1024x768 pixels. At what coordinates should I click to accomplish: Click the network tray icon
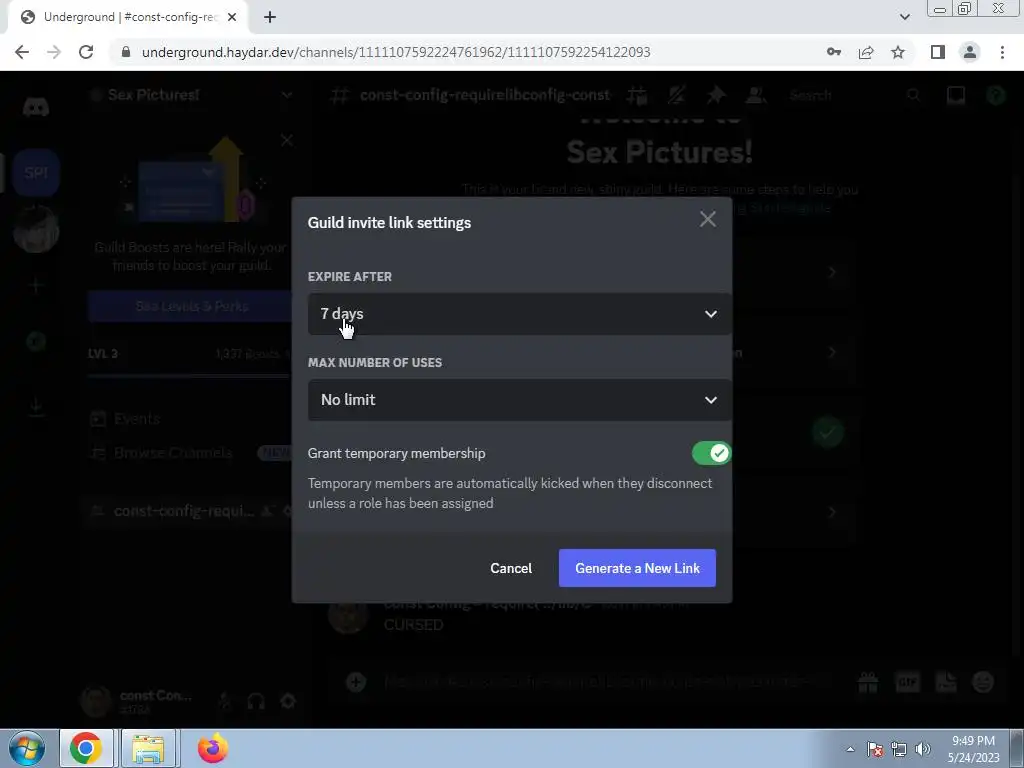point(899,749)
